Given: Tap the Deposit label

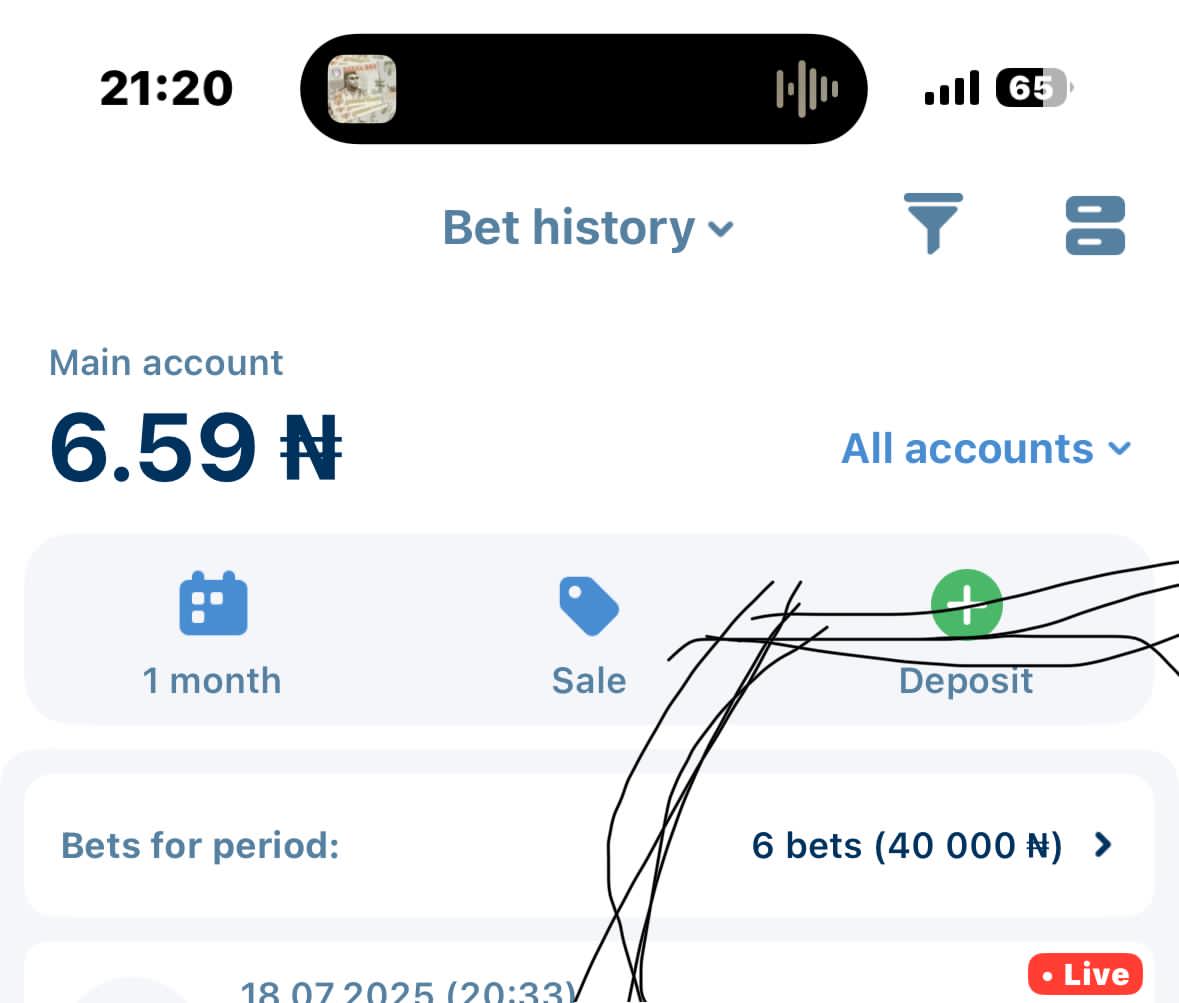Looking at the screenshot, I should pyautogui.click(x=966, y=681).
